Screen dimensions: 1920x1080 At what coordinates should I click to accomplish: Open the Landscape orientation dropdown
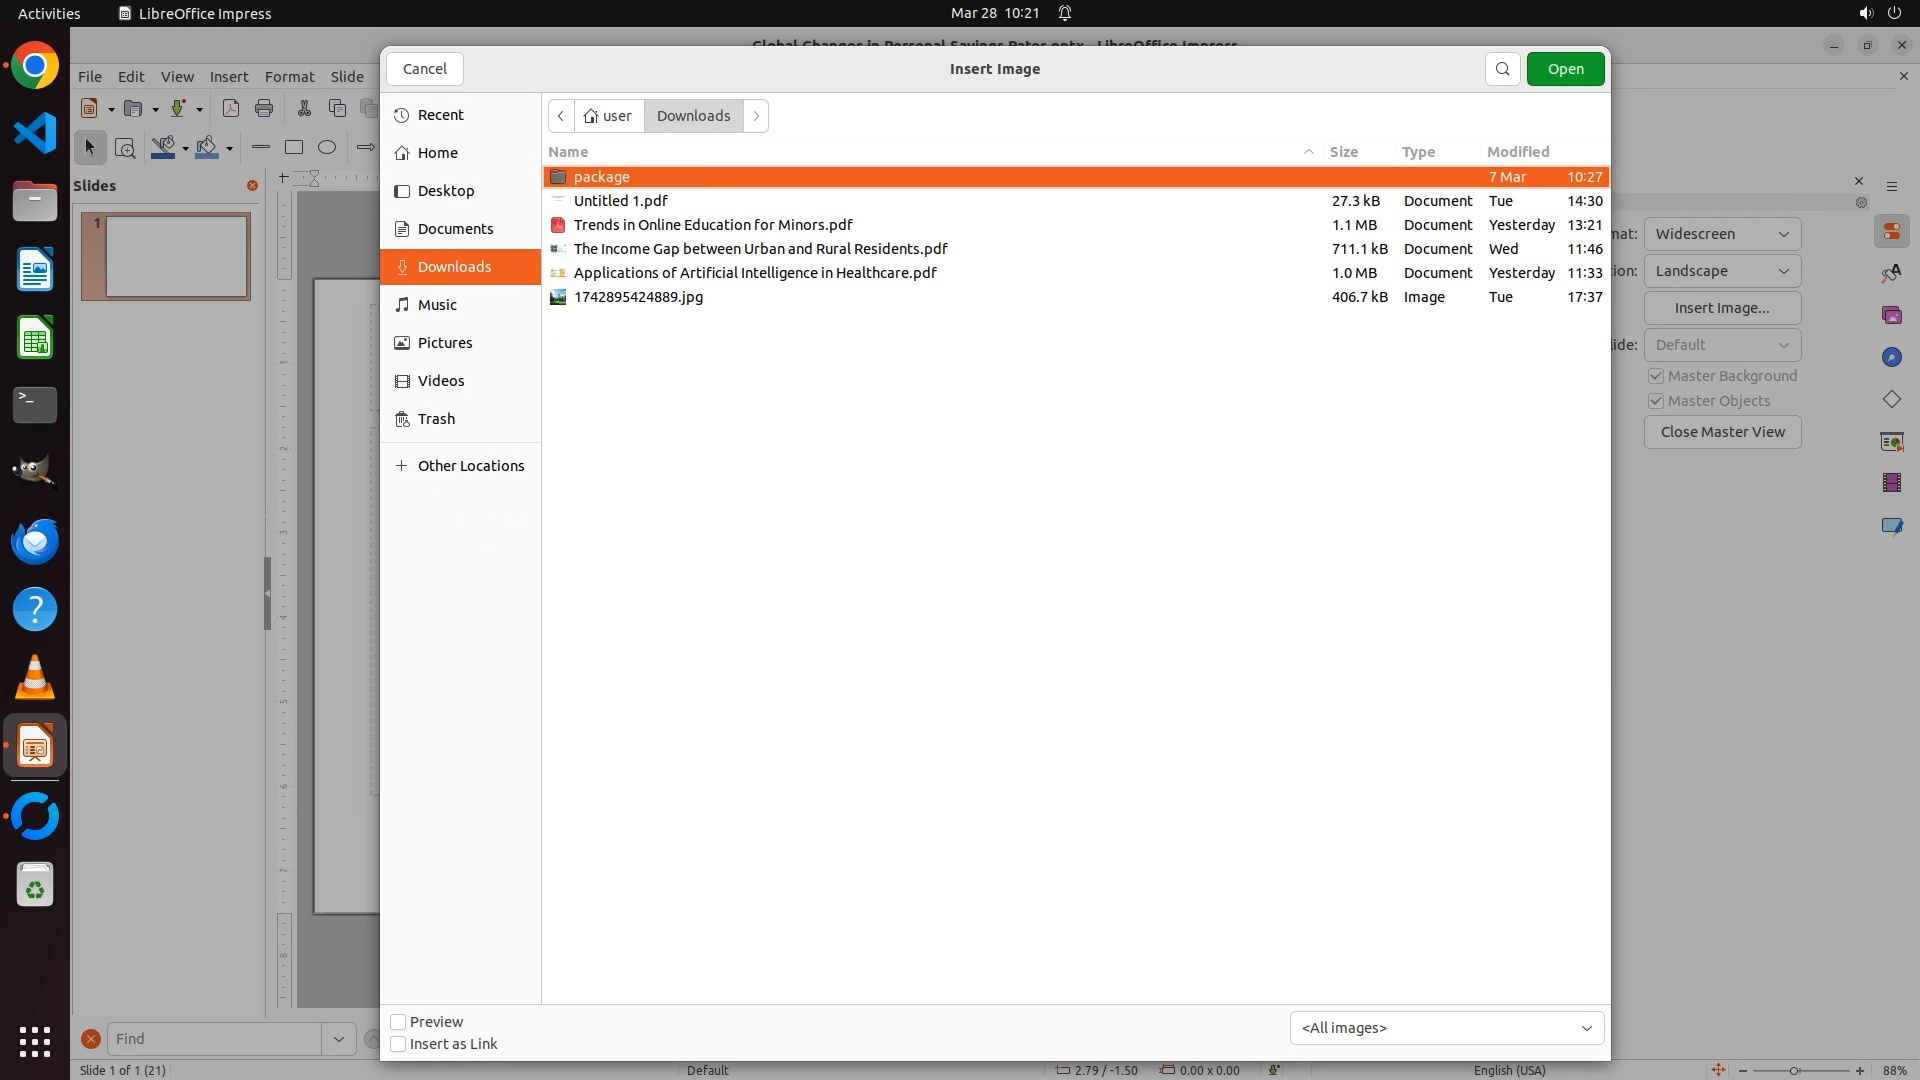click(x=1722, y=271)
